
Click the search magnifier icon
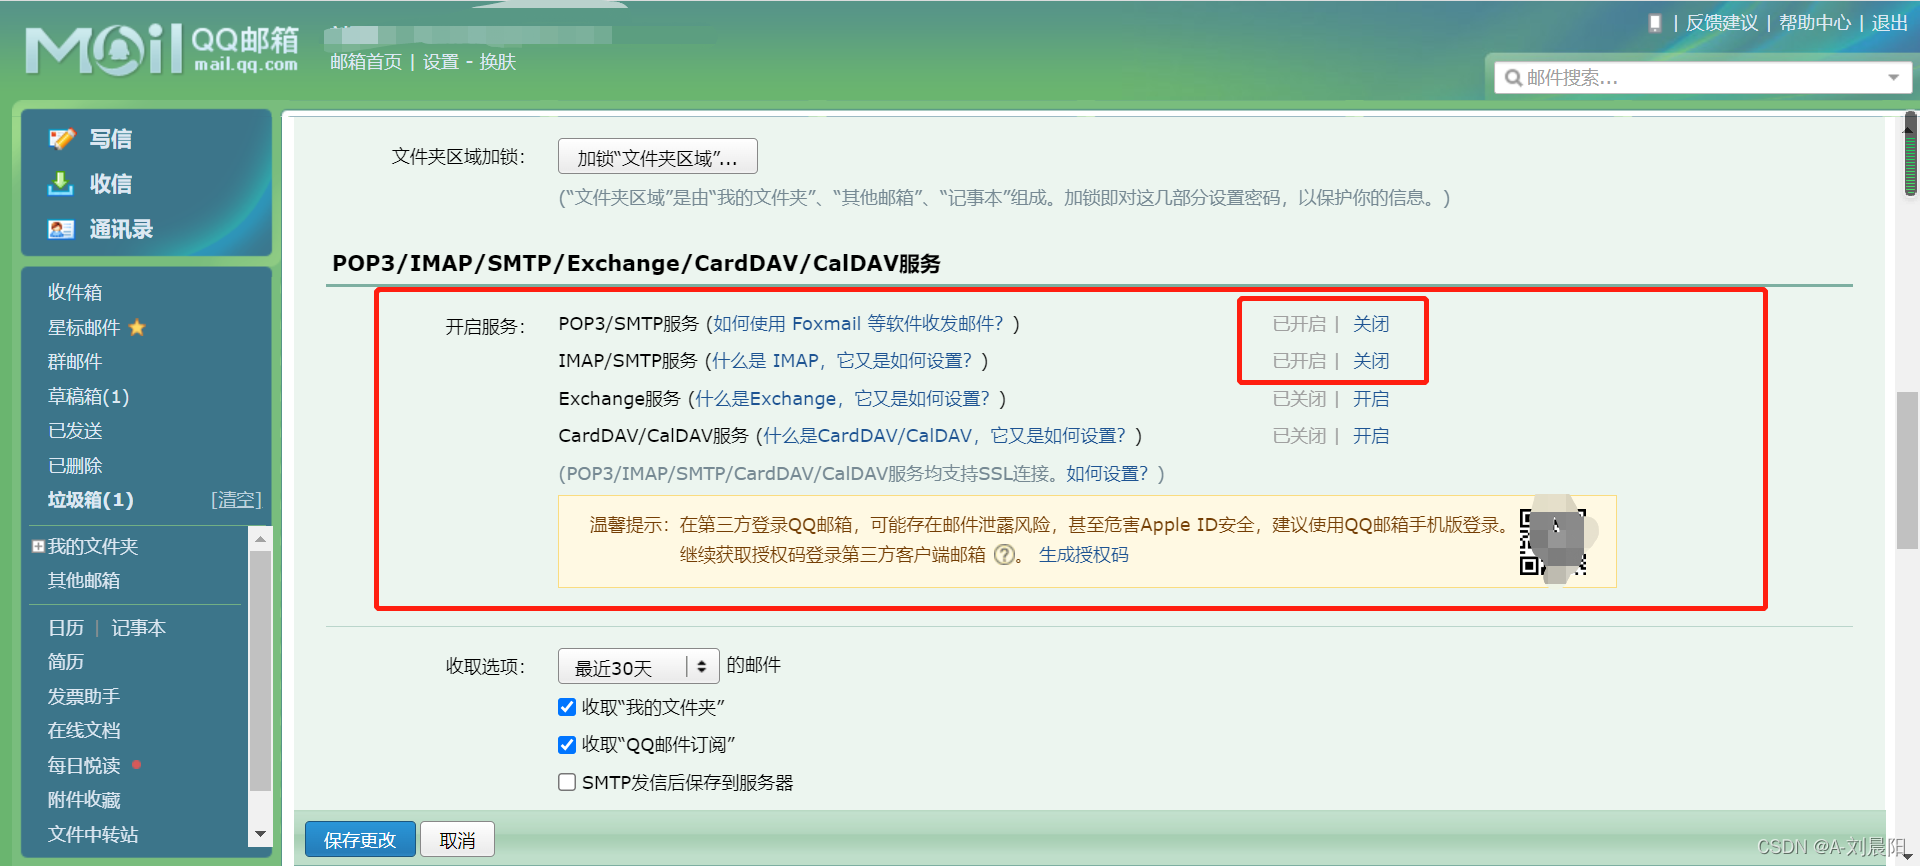(x=1513, y=78)
